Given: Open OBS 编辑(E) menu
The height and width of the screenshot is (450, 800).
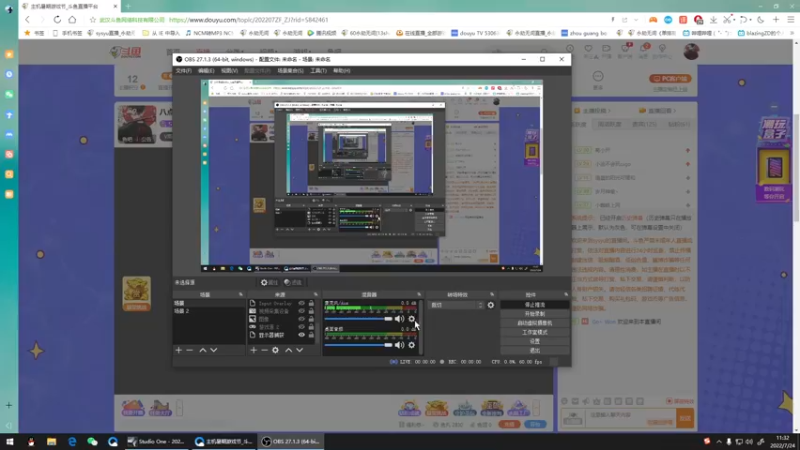Looking at the screenshot, I should 206,70.
